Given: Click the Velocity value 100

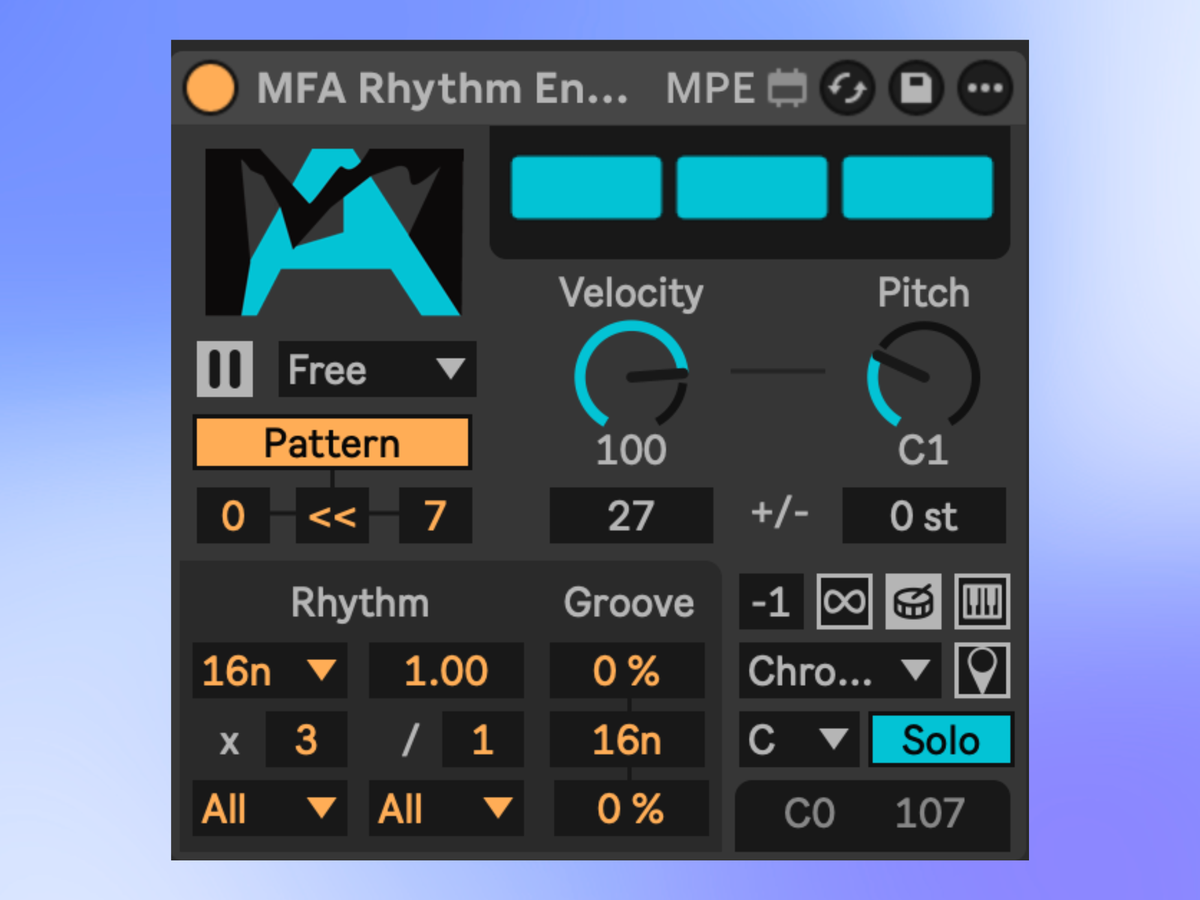Looking at the screenshot, I should [x=631, y=451].
